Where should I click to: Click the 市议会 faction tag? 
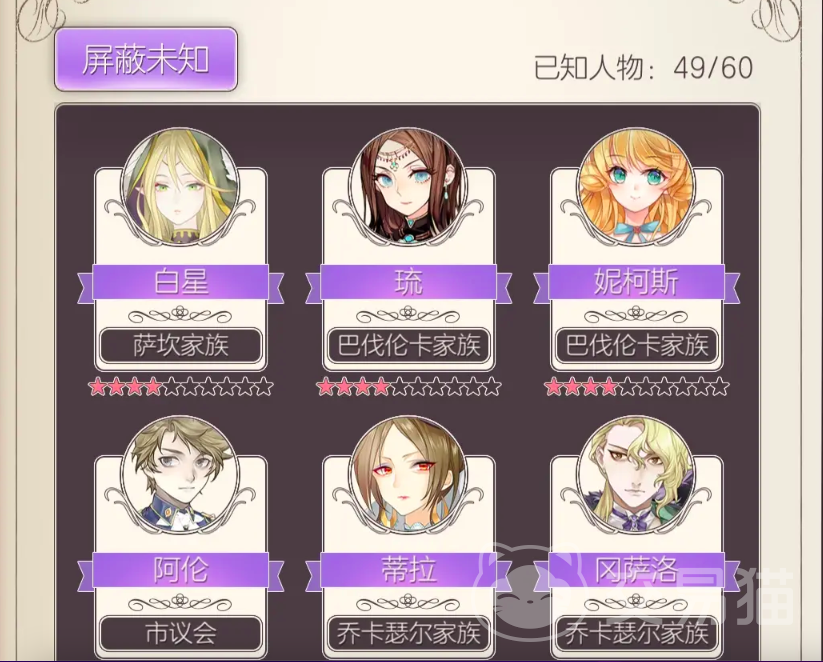pyautogui.click(x=181, y=633)
